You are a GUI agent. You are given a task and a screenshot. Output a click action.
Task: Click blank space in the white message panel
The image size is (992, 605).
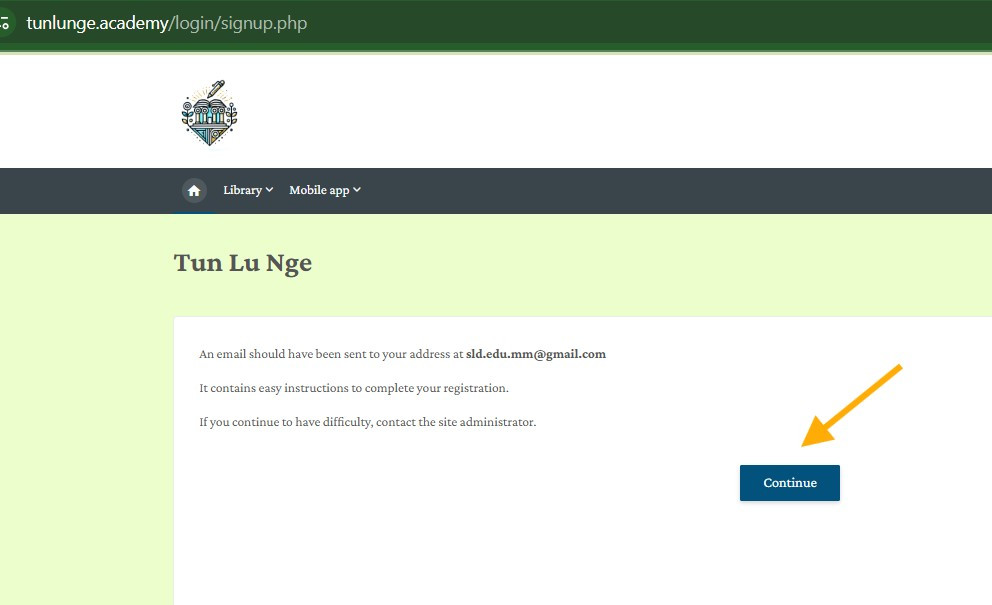pyautogui.click(x=500, y=540)
